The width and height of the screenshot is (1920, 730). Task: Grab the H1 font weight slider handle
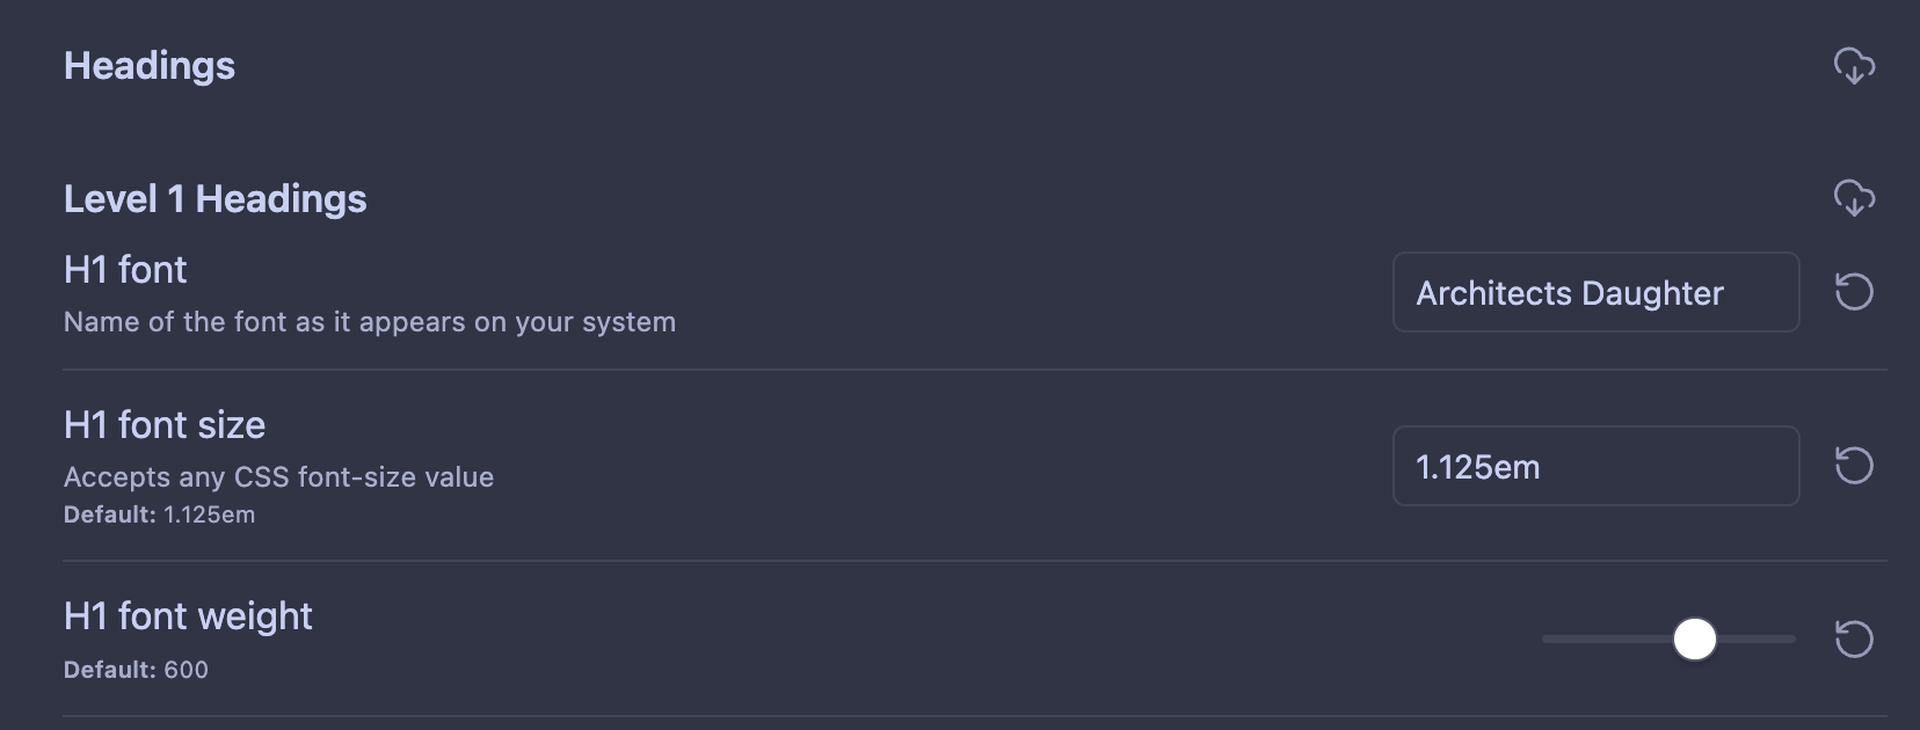(x=1694, y=639)
